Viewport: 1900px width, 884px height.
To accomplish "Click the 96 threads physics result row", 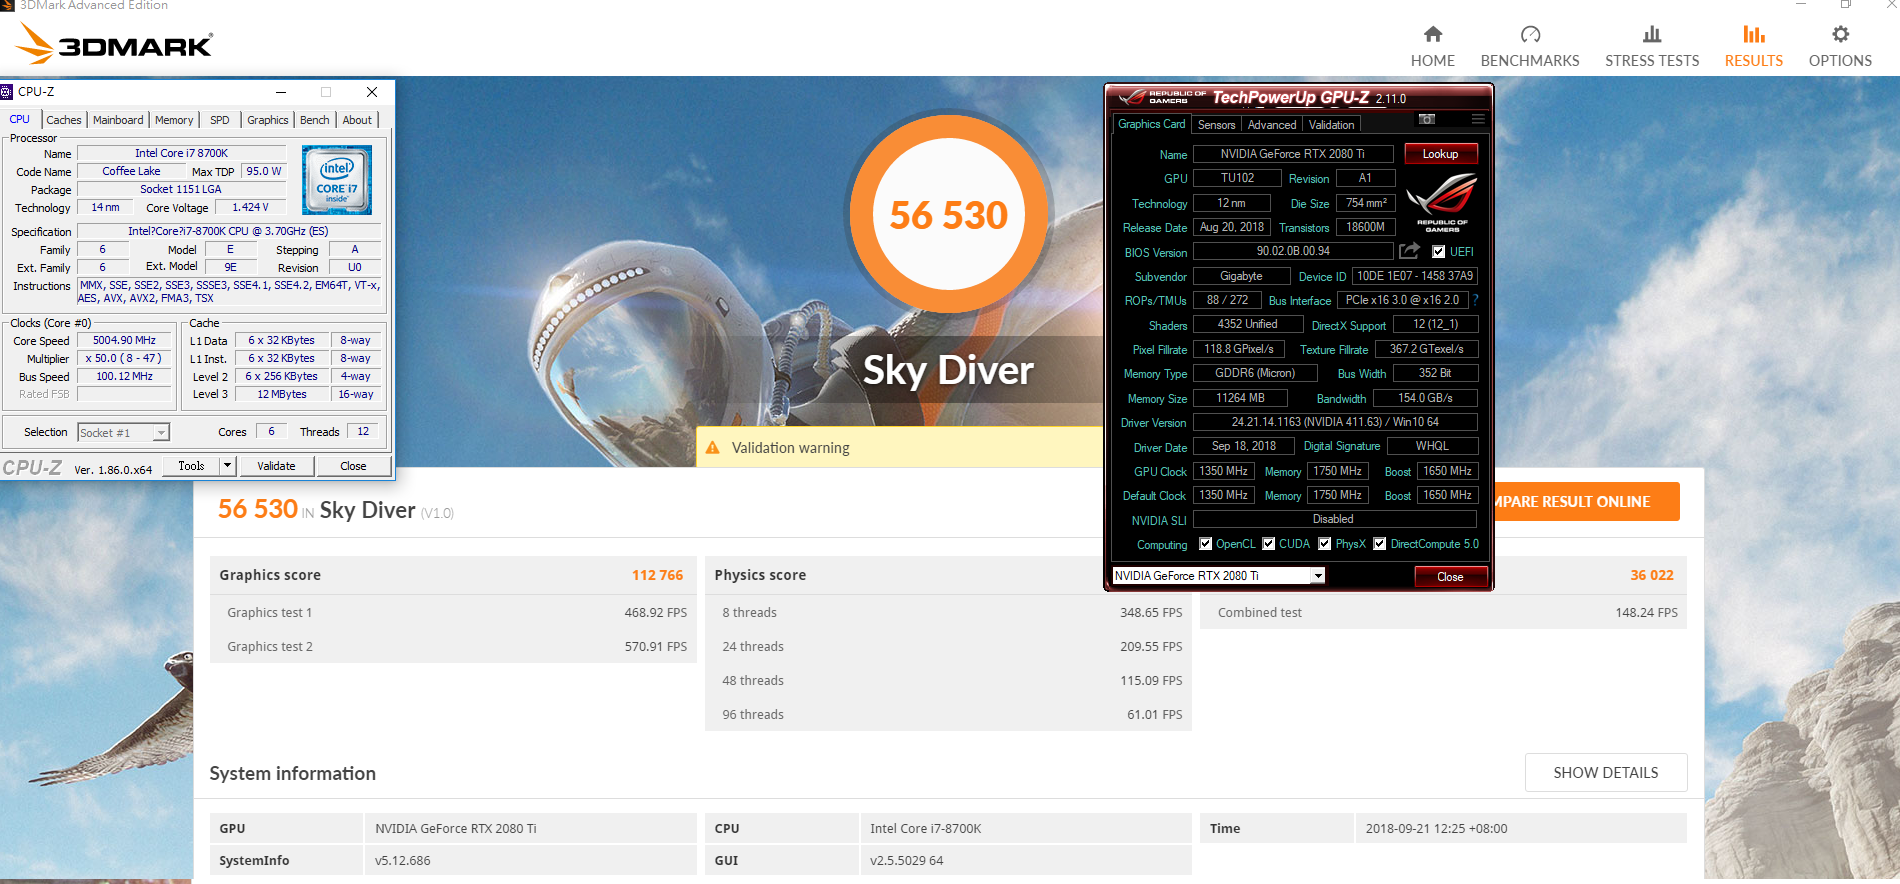I will 948,715.
